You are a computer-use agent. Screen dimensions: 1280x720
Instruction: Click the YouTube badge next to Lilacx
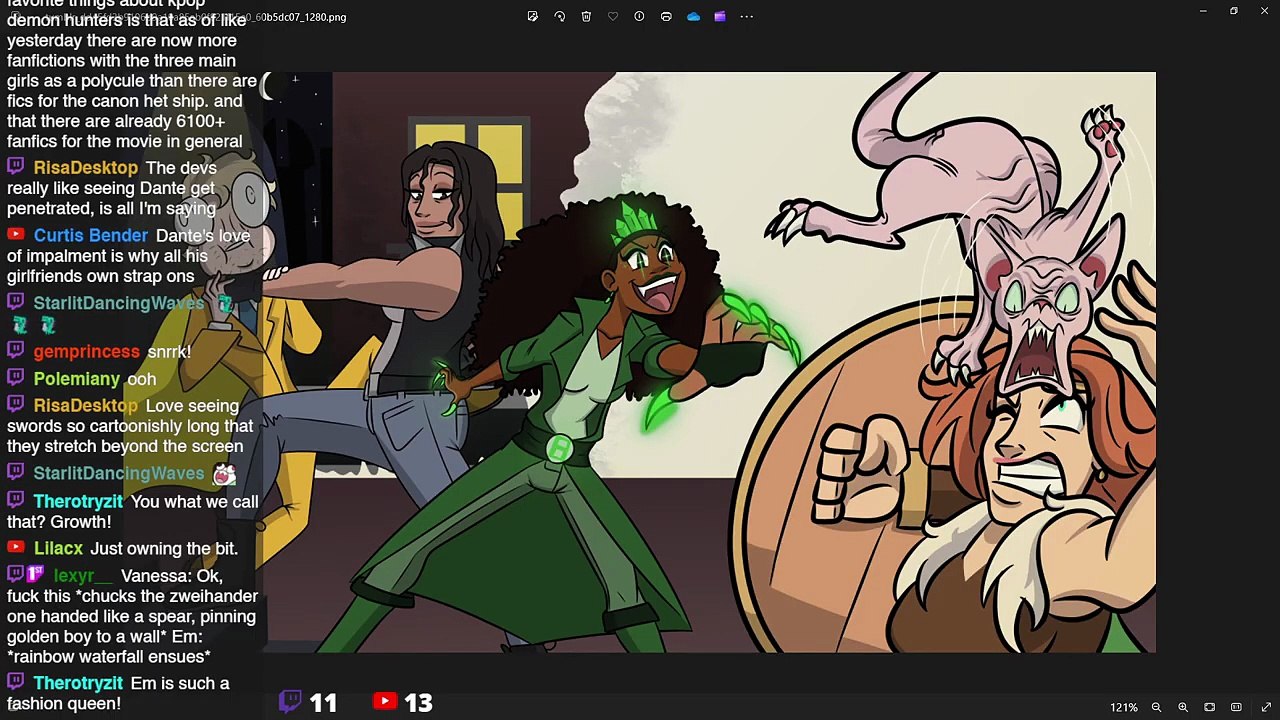pos(15,547)
